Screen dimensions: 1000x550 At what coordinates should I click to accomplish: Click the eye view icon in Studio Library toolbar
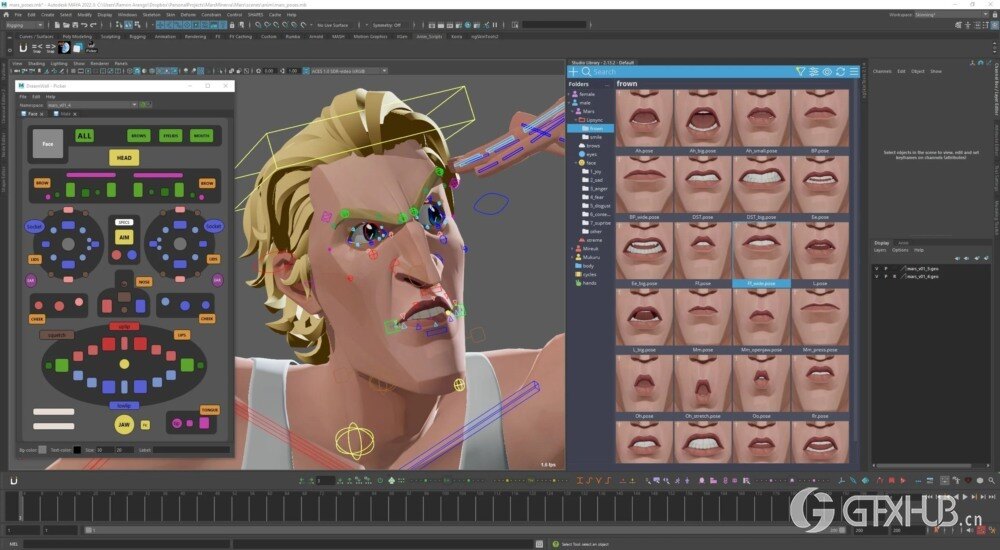coord(827,71)
